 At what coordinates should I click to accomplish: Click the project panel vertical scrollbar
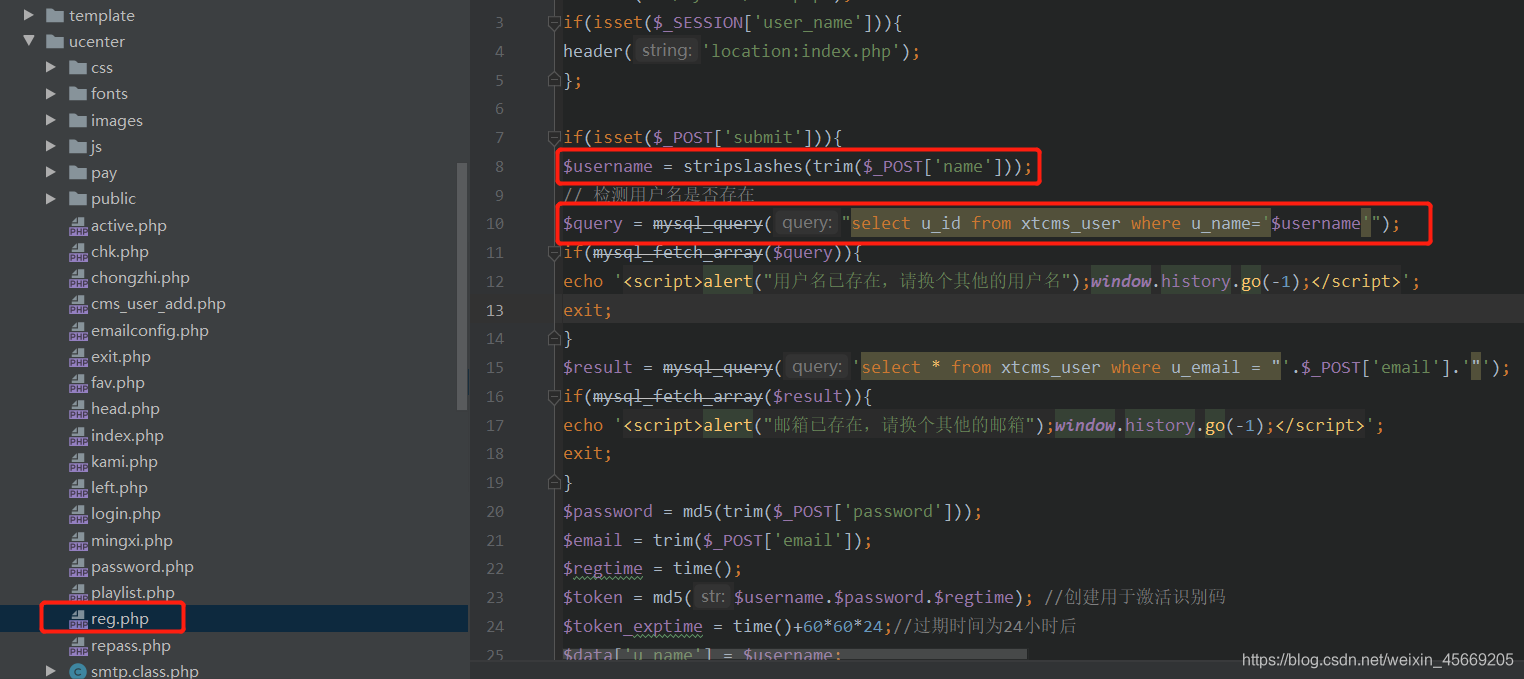462,285
